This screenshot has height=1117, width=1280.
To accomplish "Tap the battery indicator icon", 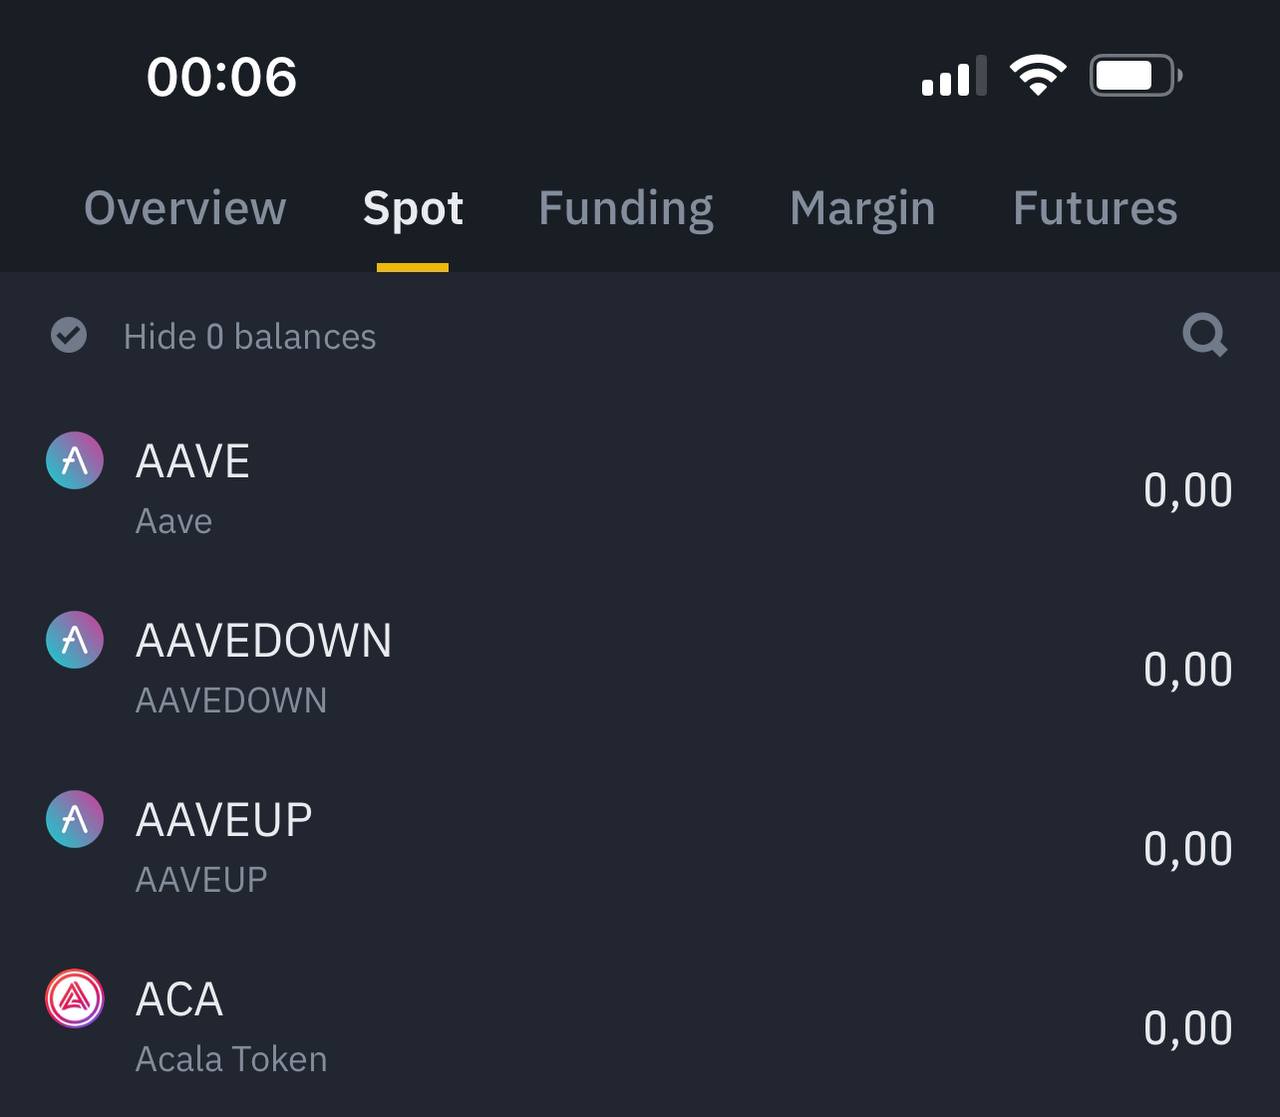I will coord(1135,76).
